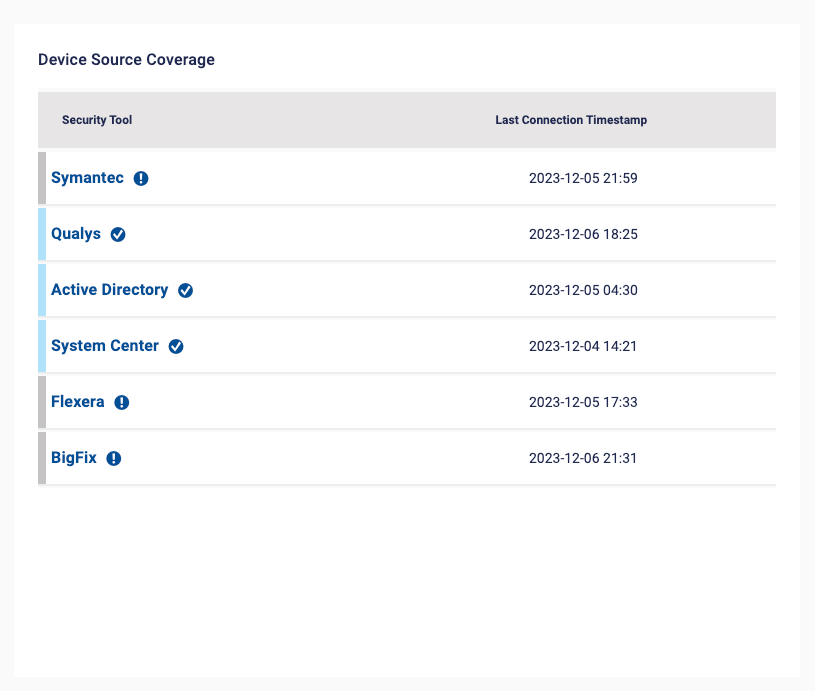Select timestamp 2023-12-06 21:31
Image resolution: width=815 pixels, height=691 pixels.
(583, 458)
